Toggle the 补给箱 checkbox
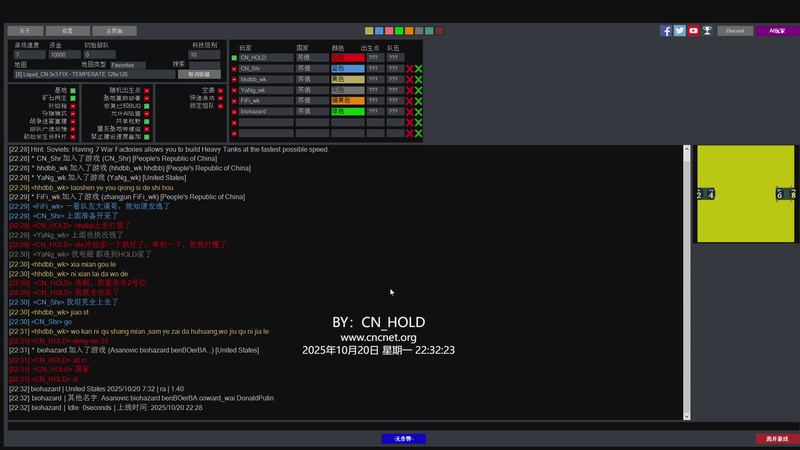The image size is (800, 450). coord(73,106)
